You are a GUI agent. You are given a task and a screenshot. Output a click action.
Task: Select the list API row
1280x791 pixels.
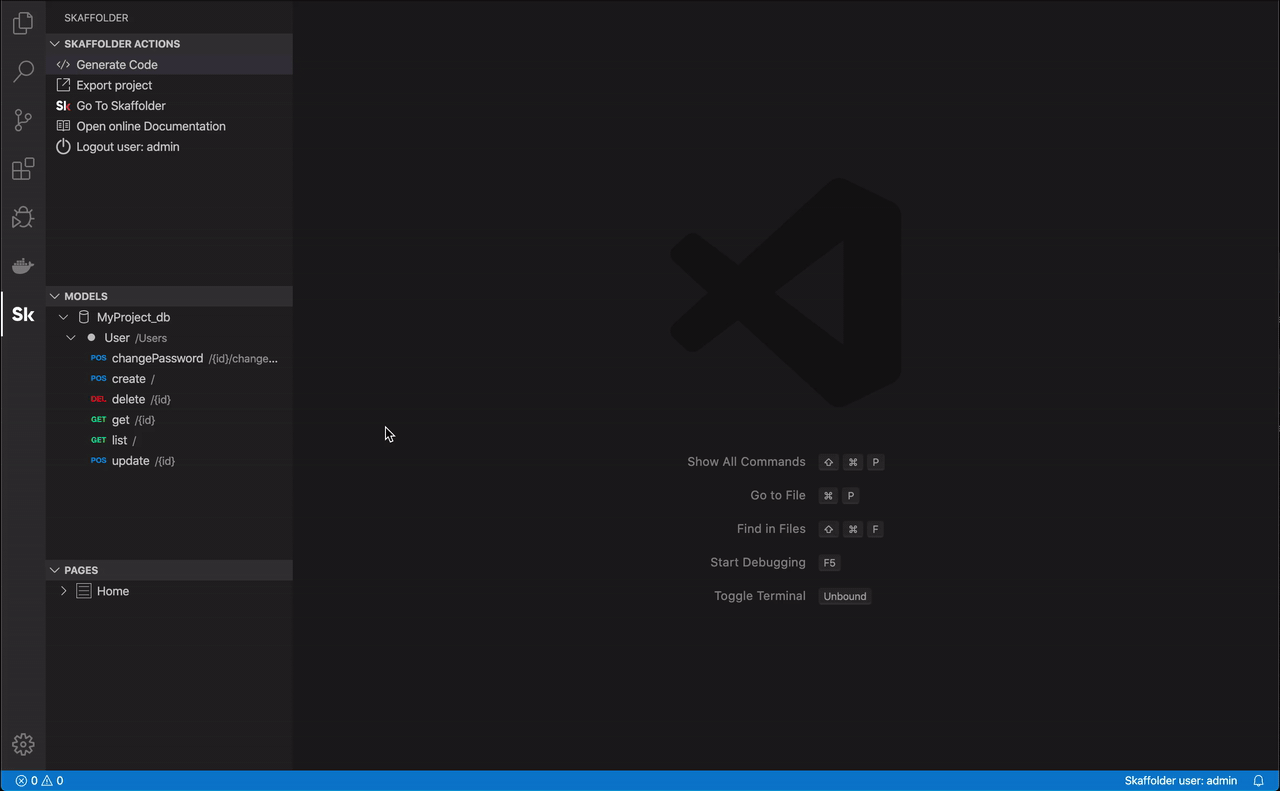169,440
